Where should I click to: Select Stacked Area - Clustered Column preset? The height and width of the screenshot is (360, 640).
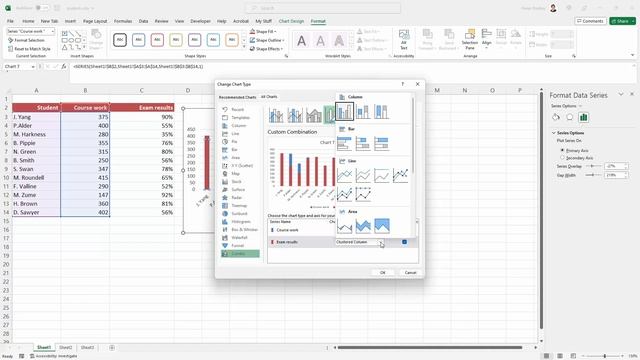(313, 115)
